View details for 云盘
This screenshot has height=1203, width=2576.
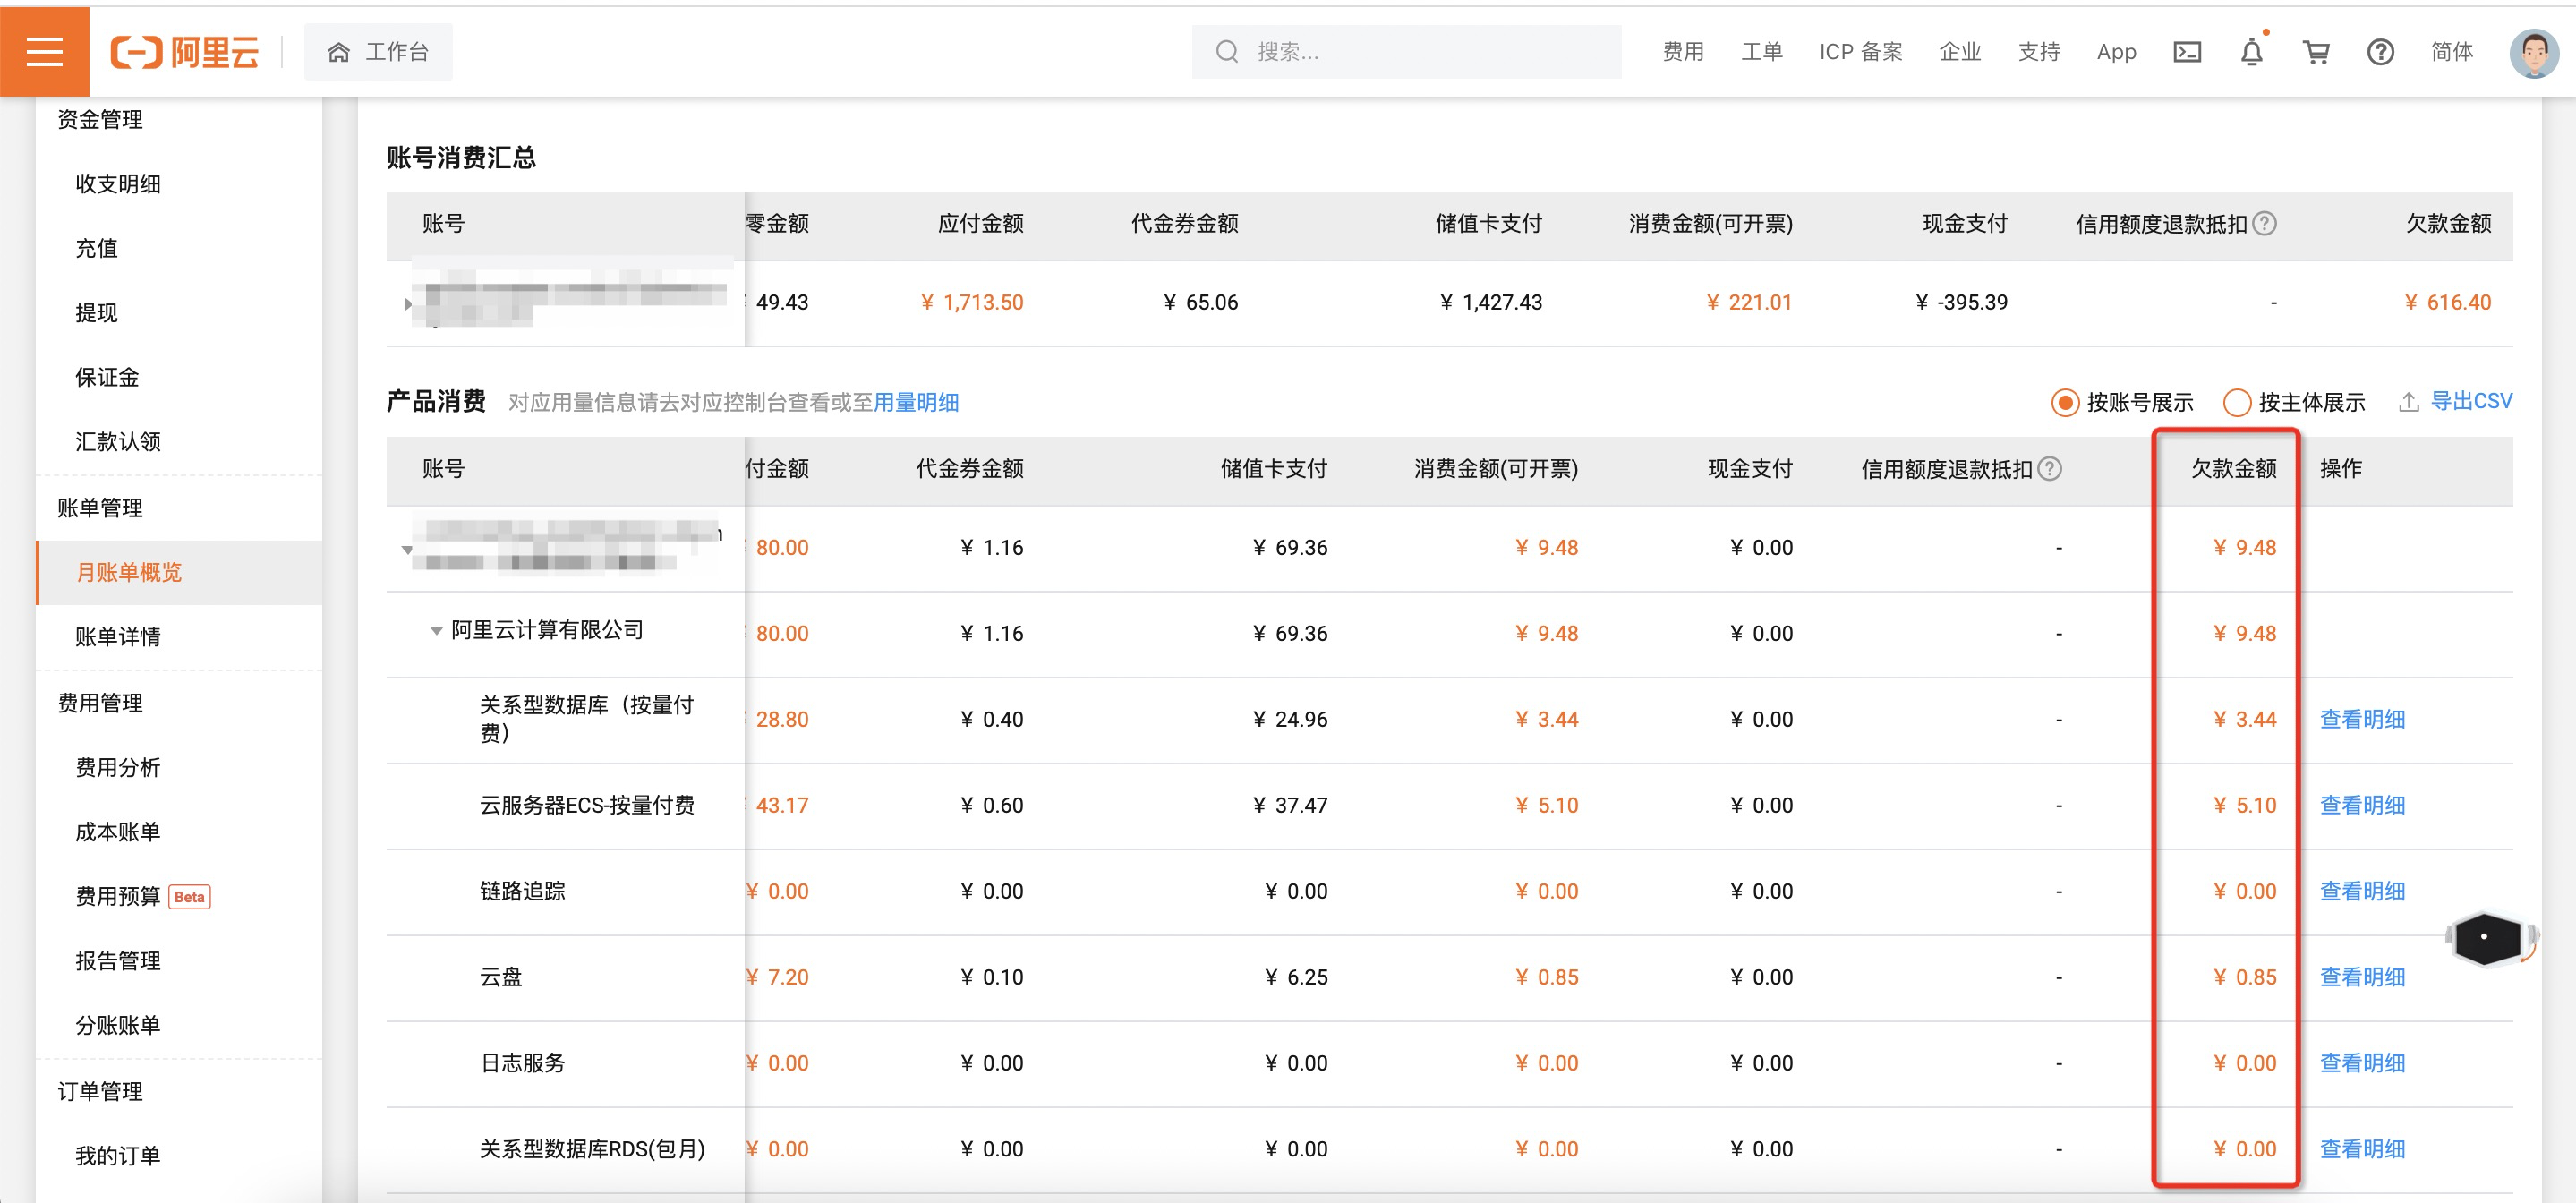tap(2362, 977)
